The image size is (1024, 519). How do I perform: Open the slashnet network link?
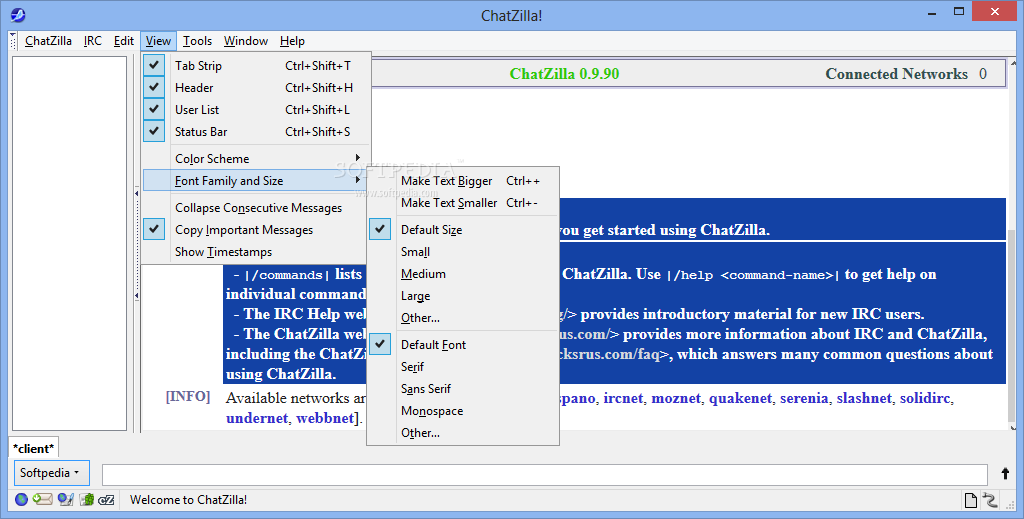tap(864, 398)
